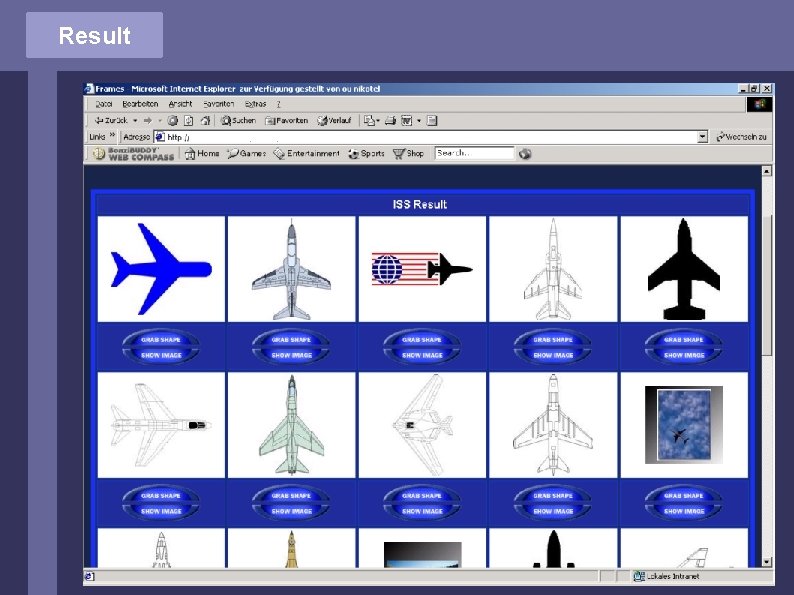Click Games in the Web Compass bar

tap(247, 153)
